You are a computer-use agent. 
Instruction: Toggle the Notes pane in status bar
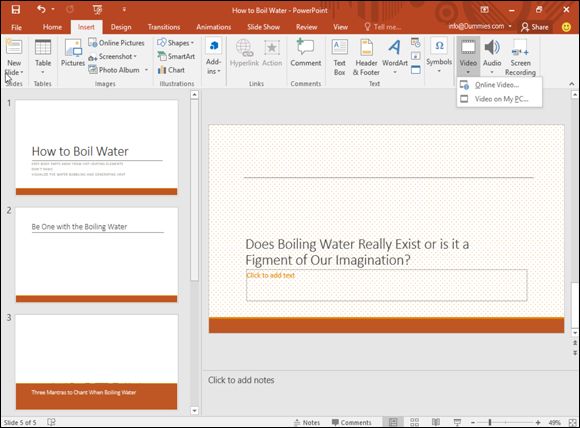pos(307,422)
